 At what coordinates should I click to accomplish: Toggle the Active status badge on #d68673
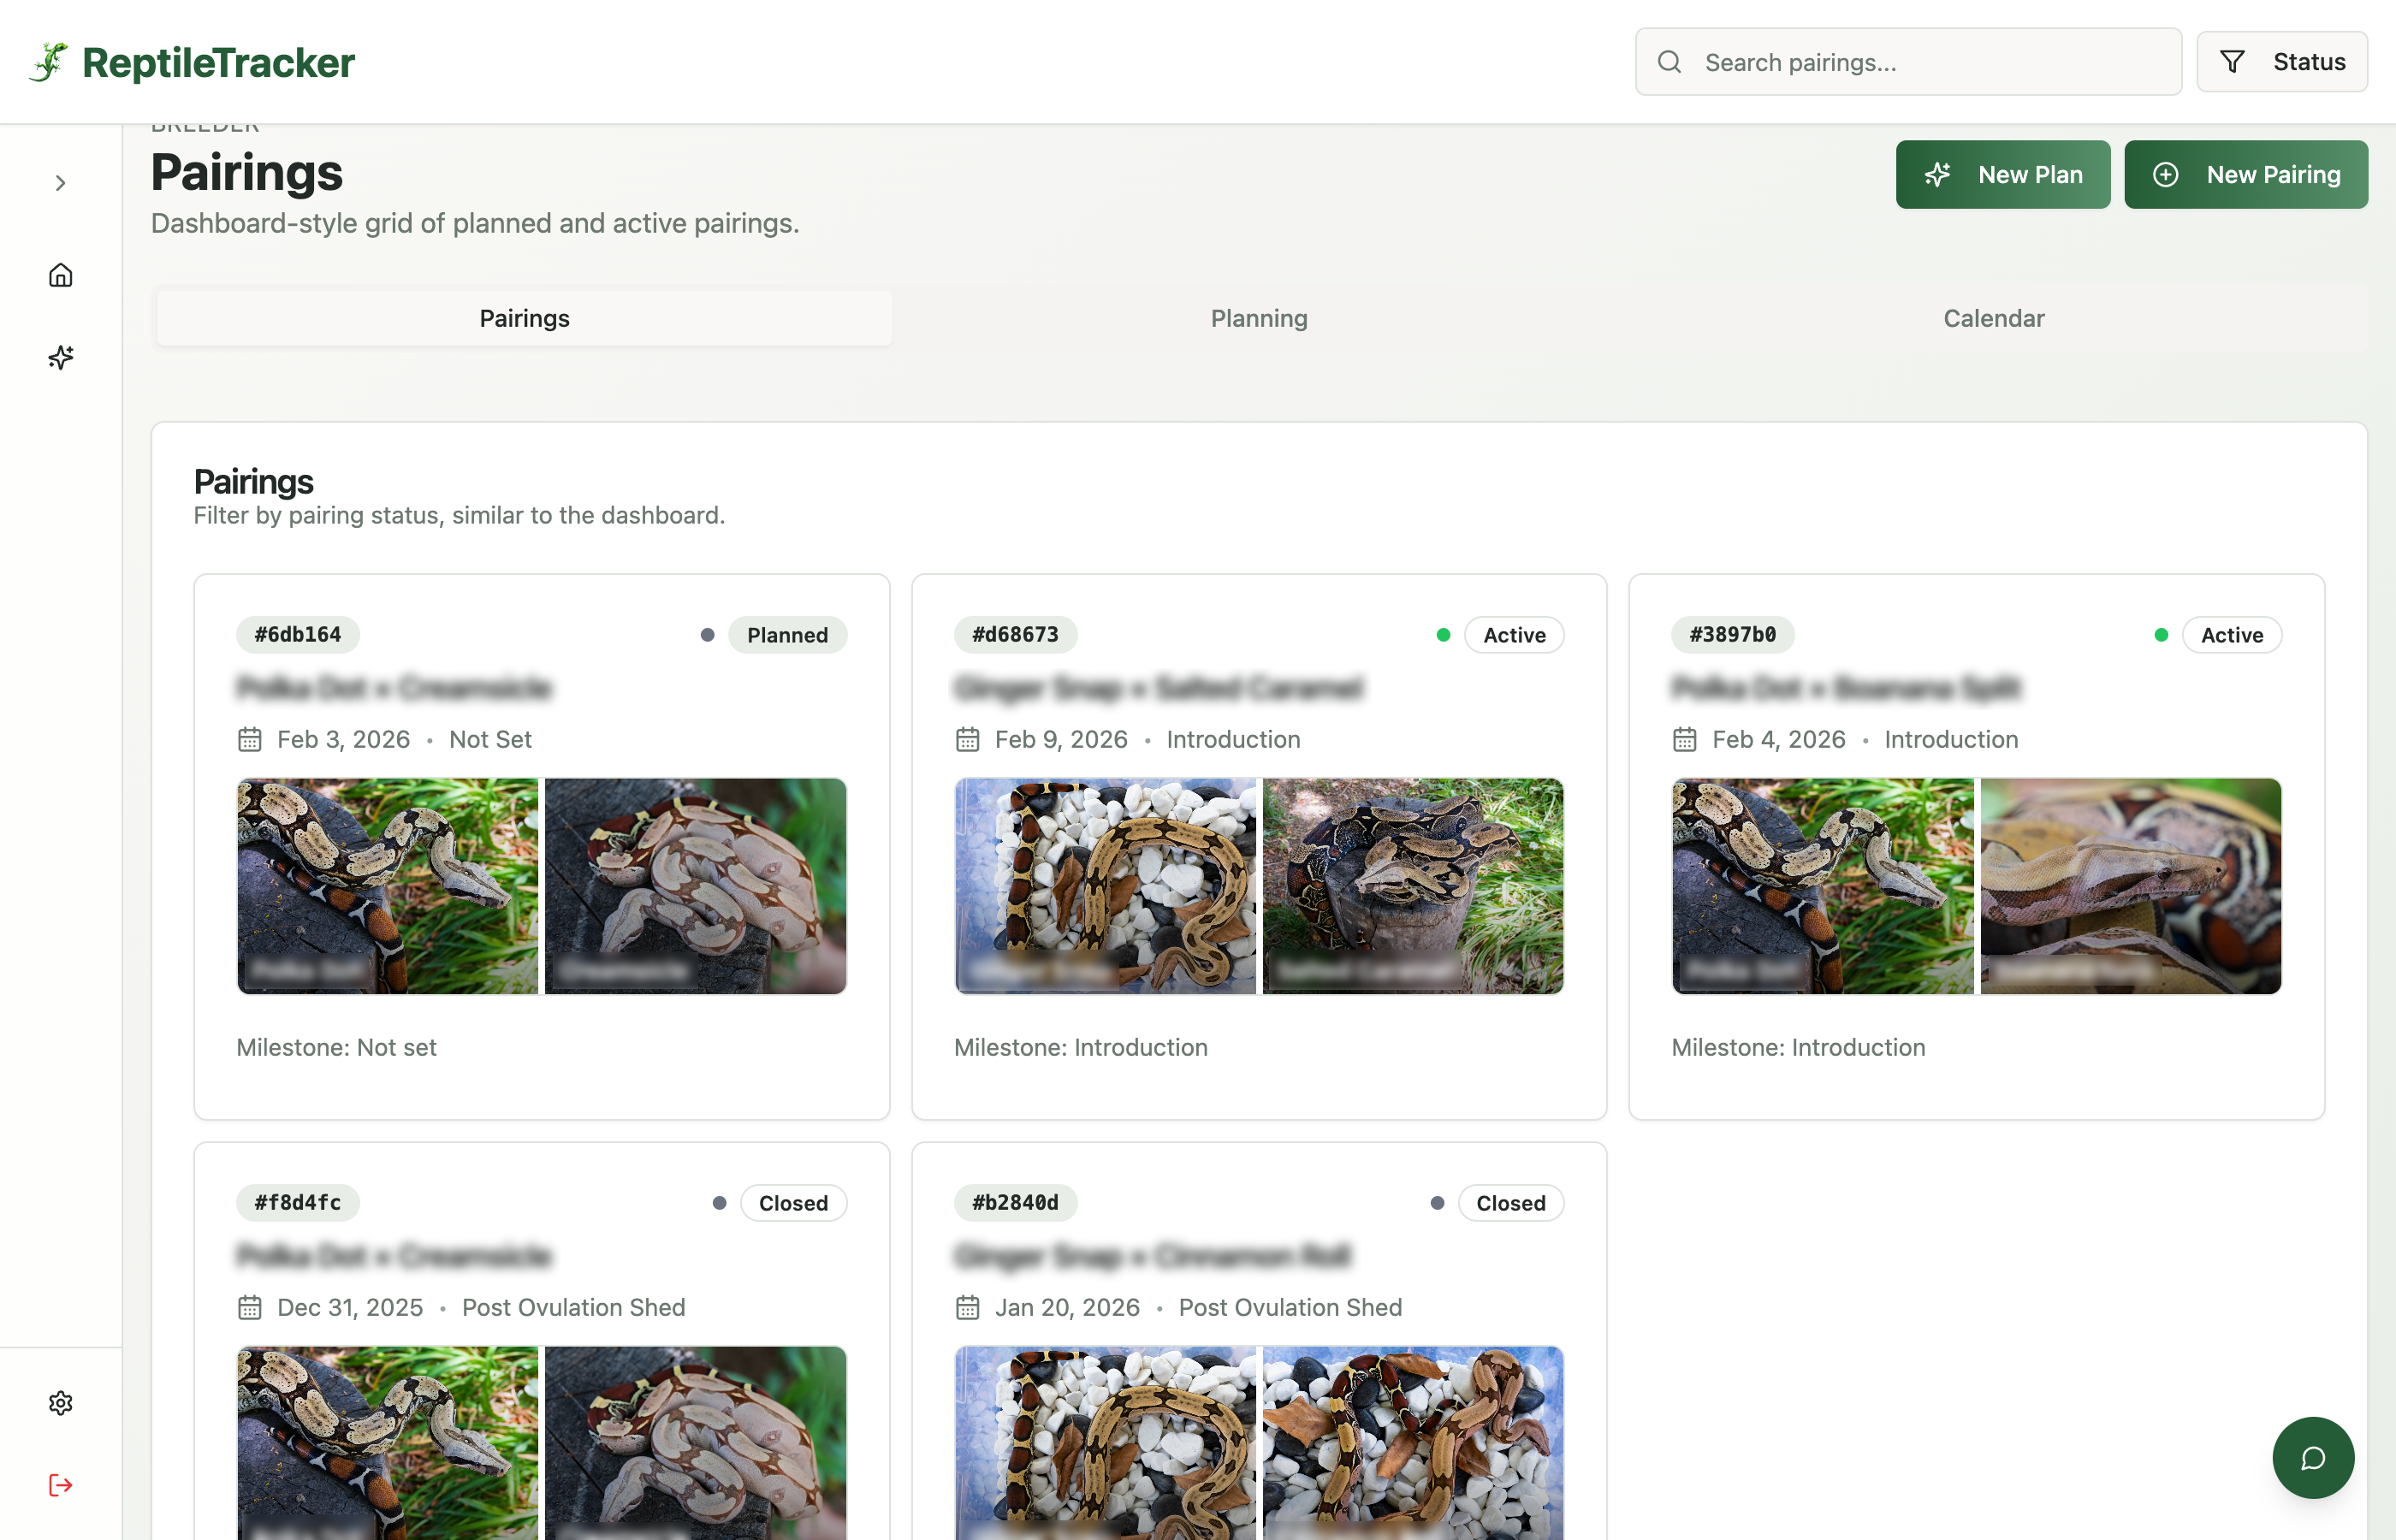1513,634
